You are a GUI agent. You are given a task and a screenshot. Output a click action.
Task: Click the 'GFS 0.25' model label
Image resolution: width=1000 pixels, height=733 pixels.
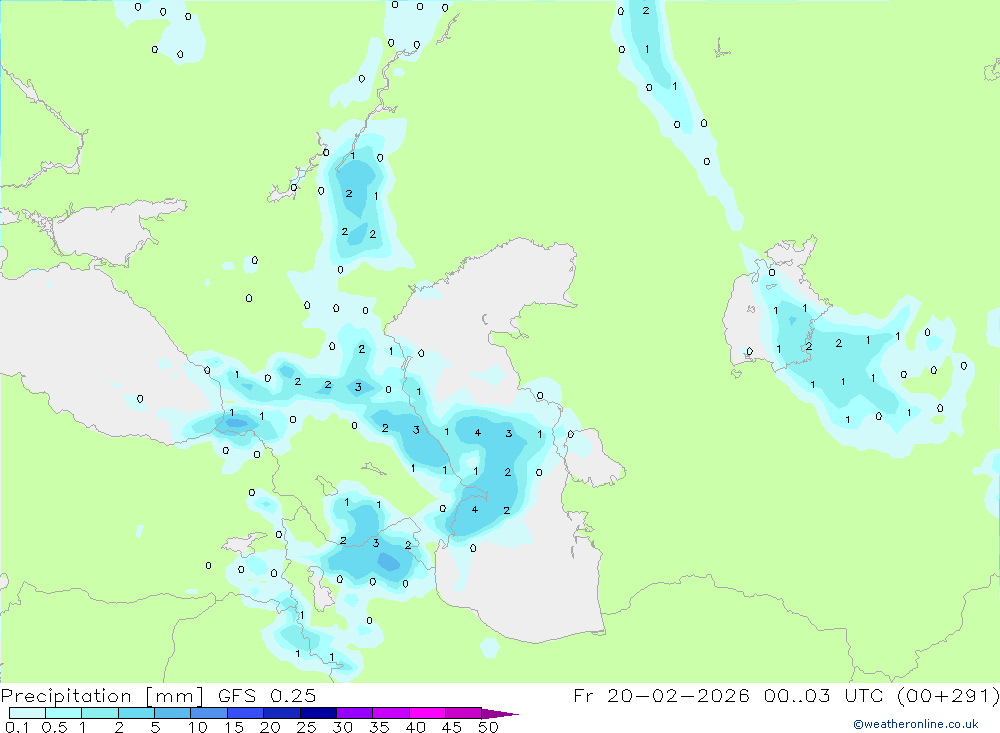(x=267, y=695)
